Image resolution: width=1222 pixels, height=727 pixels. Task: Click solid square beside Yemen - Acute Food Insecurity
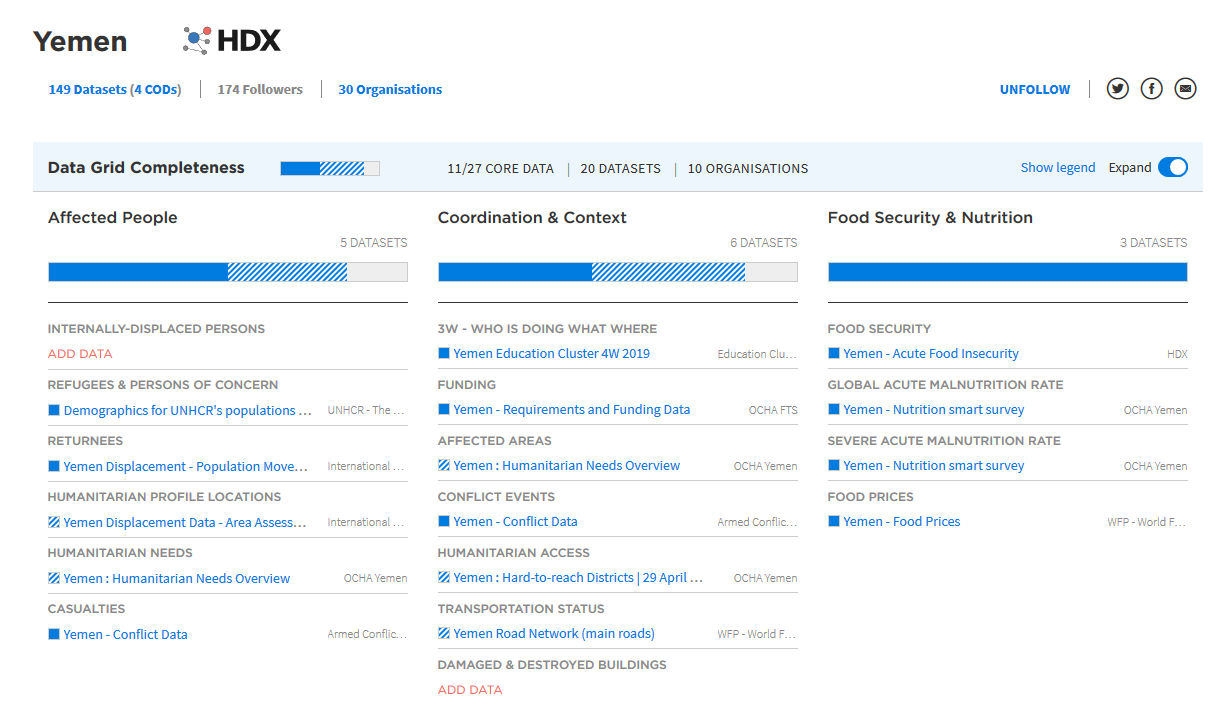pyautogui.click(x=833, y=353)
